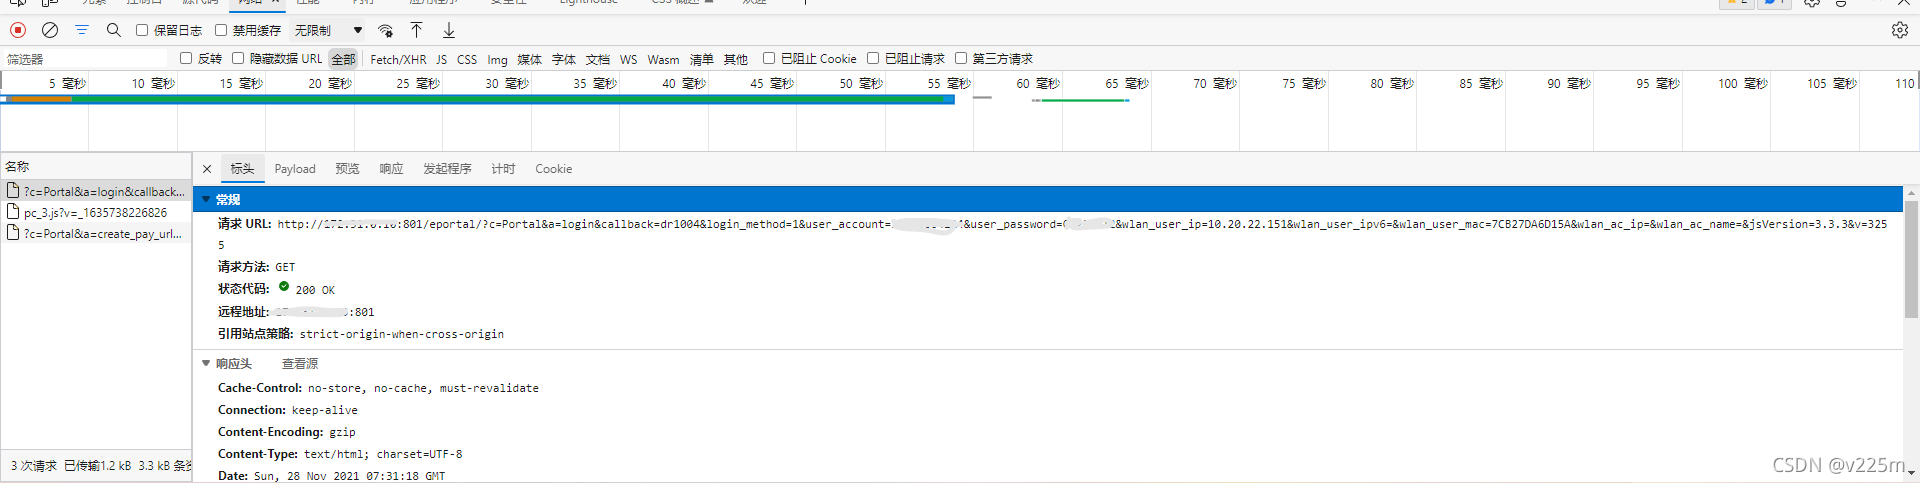
Task: Click the blue-green waterfall overview bar
Action: point(477,99)
